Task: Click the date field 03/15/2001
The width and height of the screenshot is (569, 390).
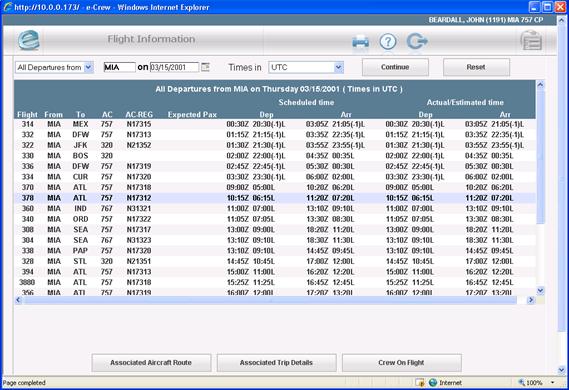Action: [174, 67]
